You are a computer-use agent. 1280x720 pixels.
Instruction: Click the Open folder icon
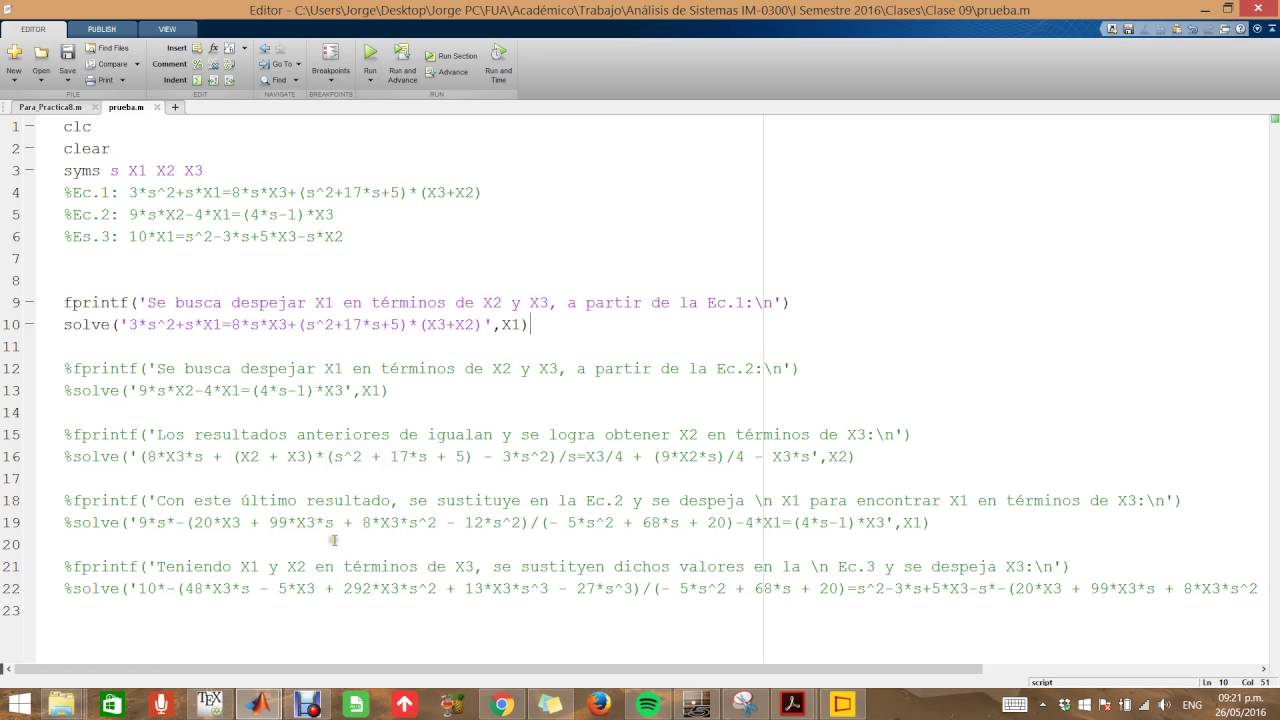[41, 53]
